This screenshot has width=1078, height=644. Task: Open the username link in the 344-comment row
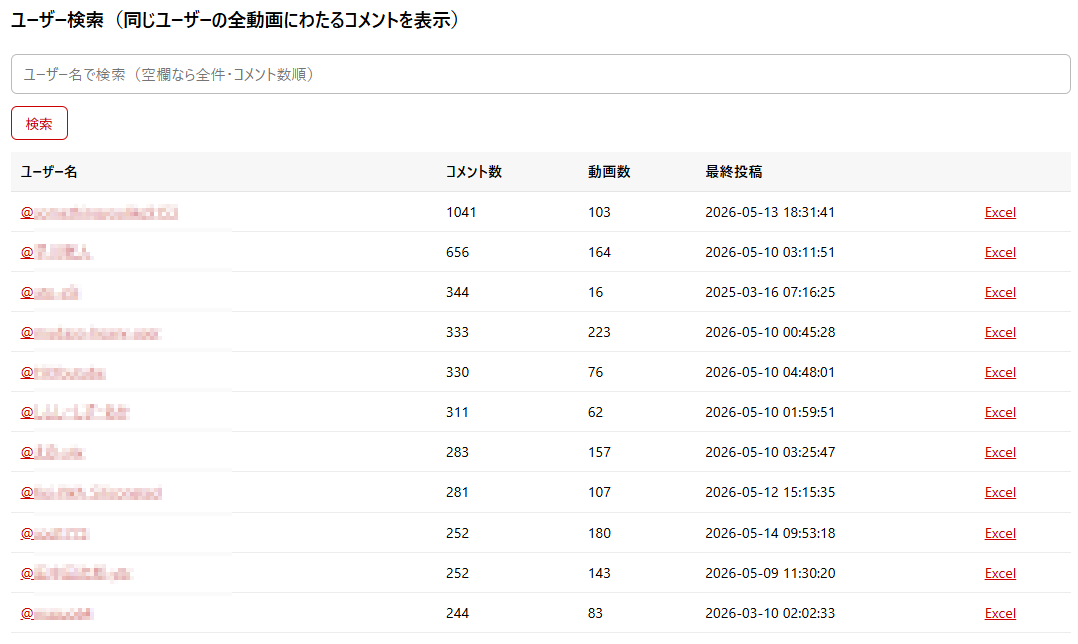50,293
